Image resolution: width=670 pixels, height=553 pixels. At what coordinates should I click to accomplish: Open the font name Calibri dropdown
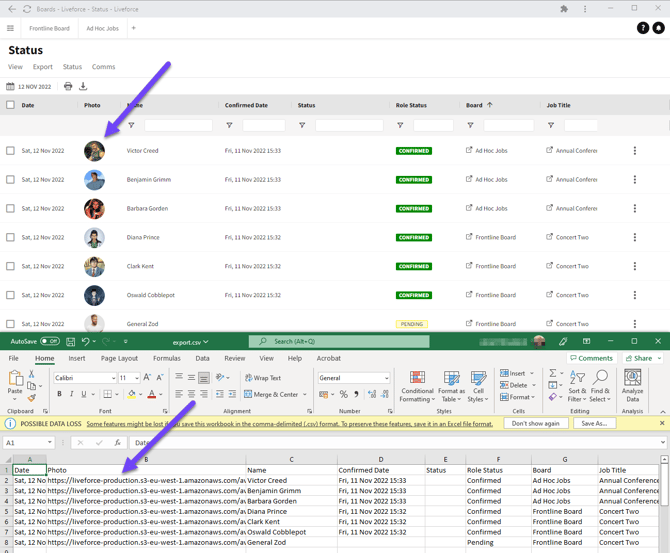(113, 378)
